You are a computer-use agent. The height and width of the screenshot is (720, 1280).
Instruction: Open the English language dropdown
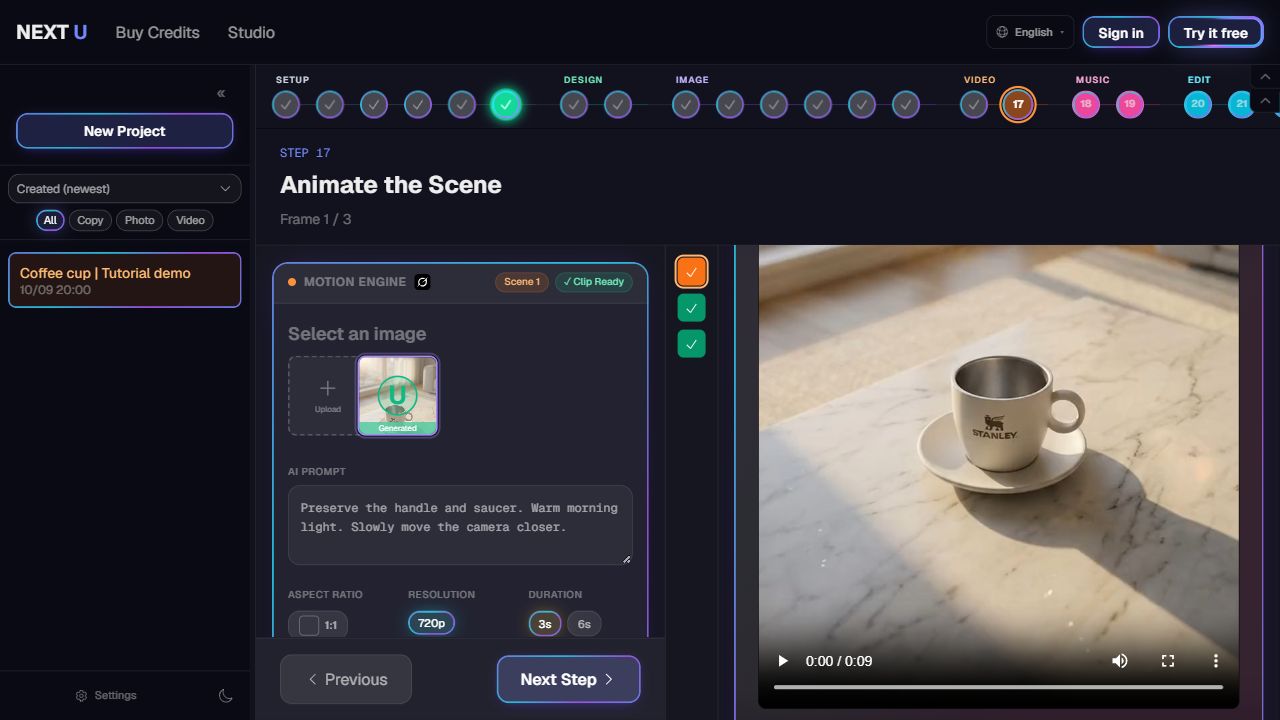(1030, 32)
